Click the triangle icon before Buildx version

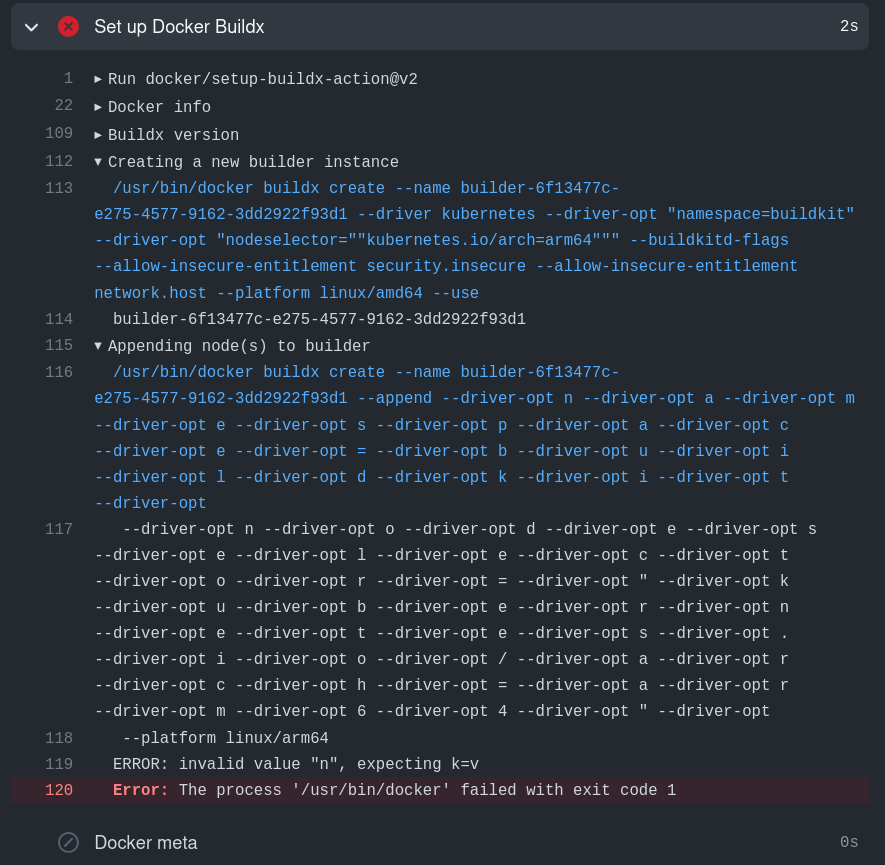[97, 134]
